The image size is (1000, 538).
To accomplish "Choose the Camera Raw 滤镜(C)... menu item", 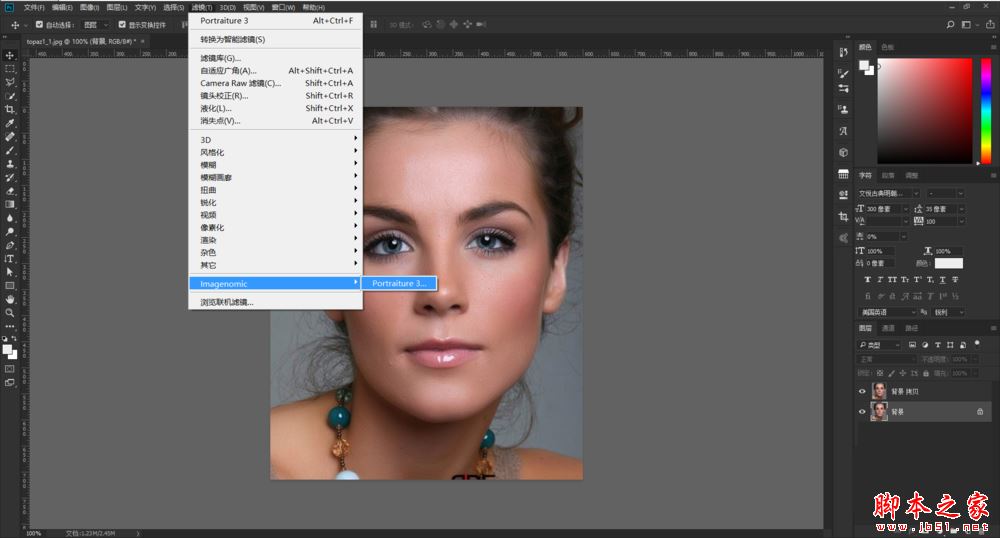I will (276, 84).
